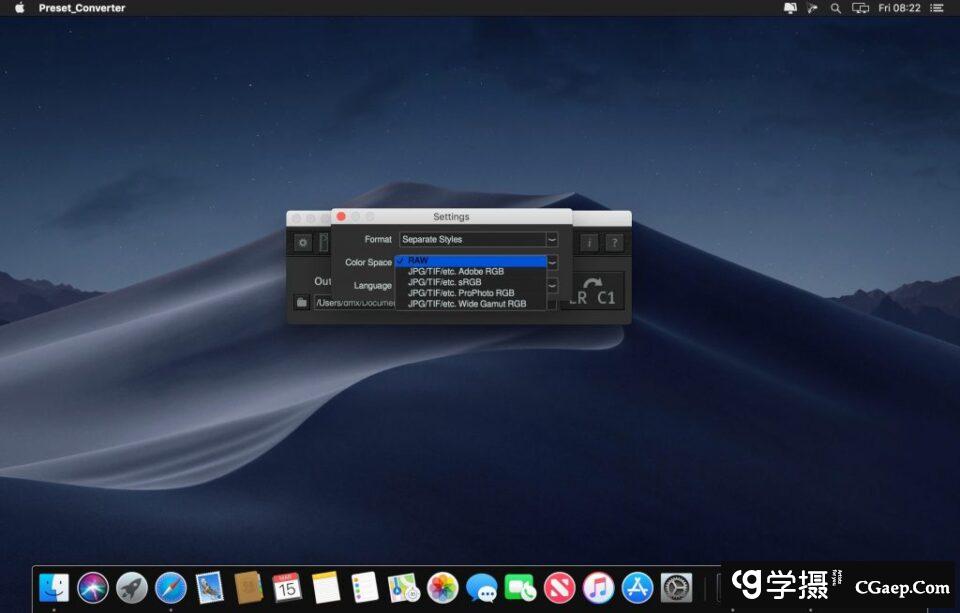Click the question mark help icon
This screenshot has width=960, height=613.
coord(614,243)
